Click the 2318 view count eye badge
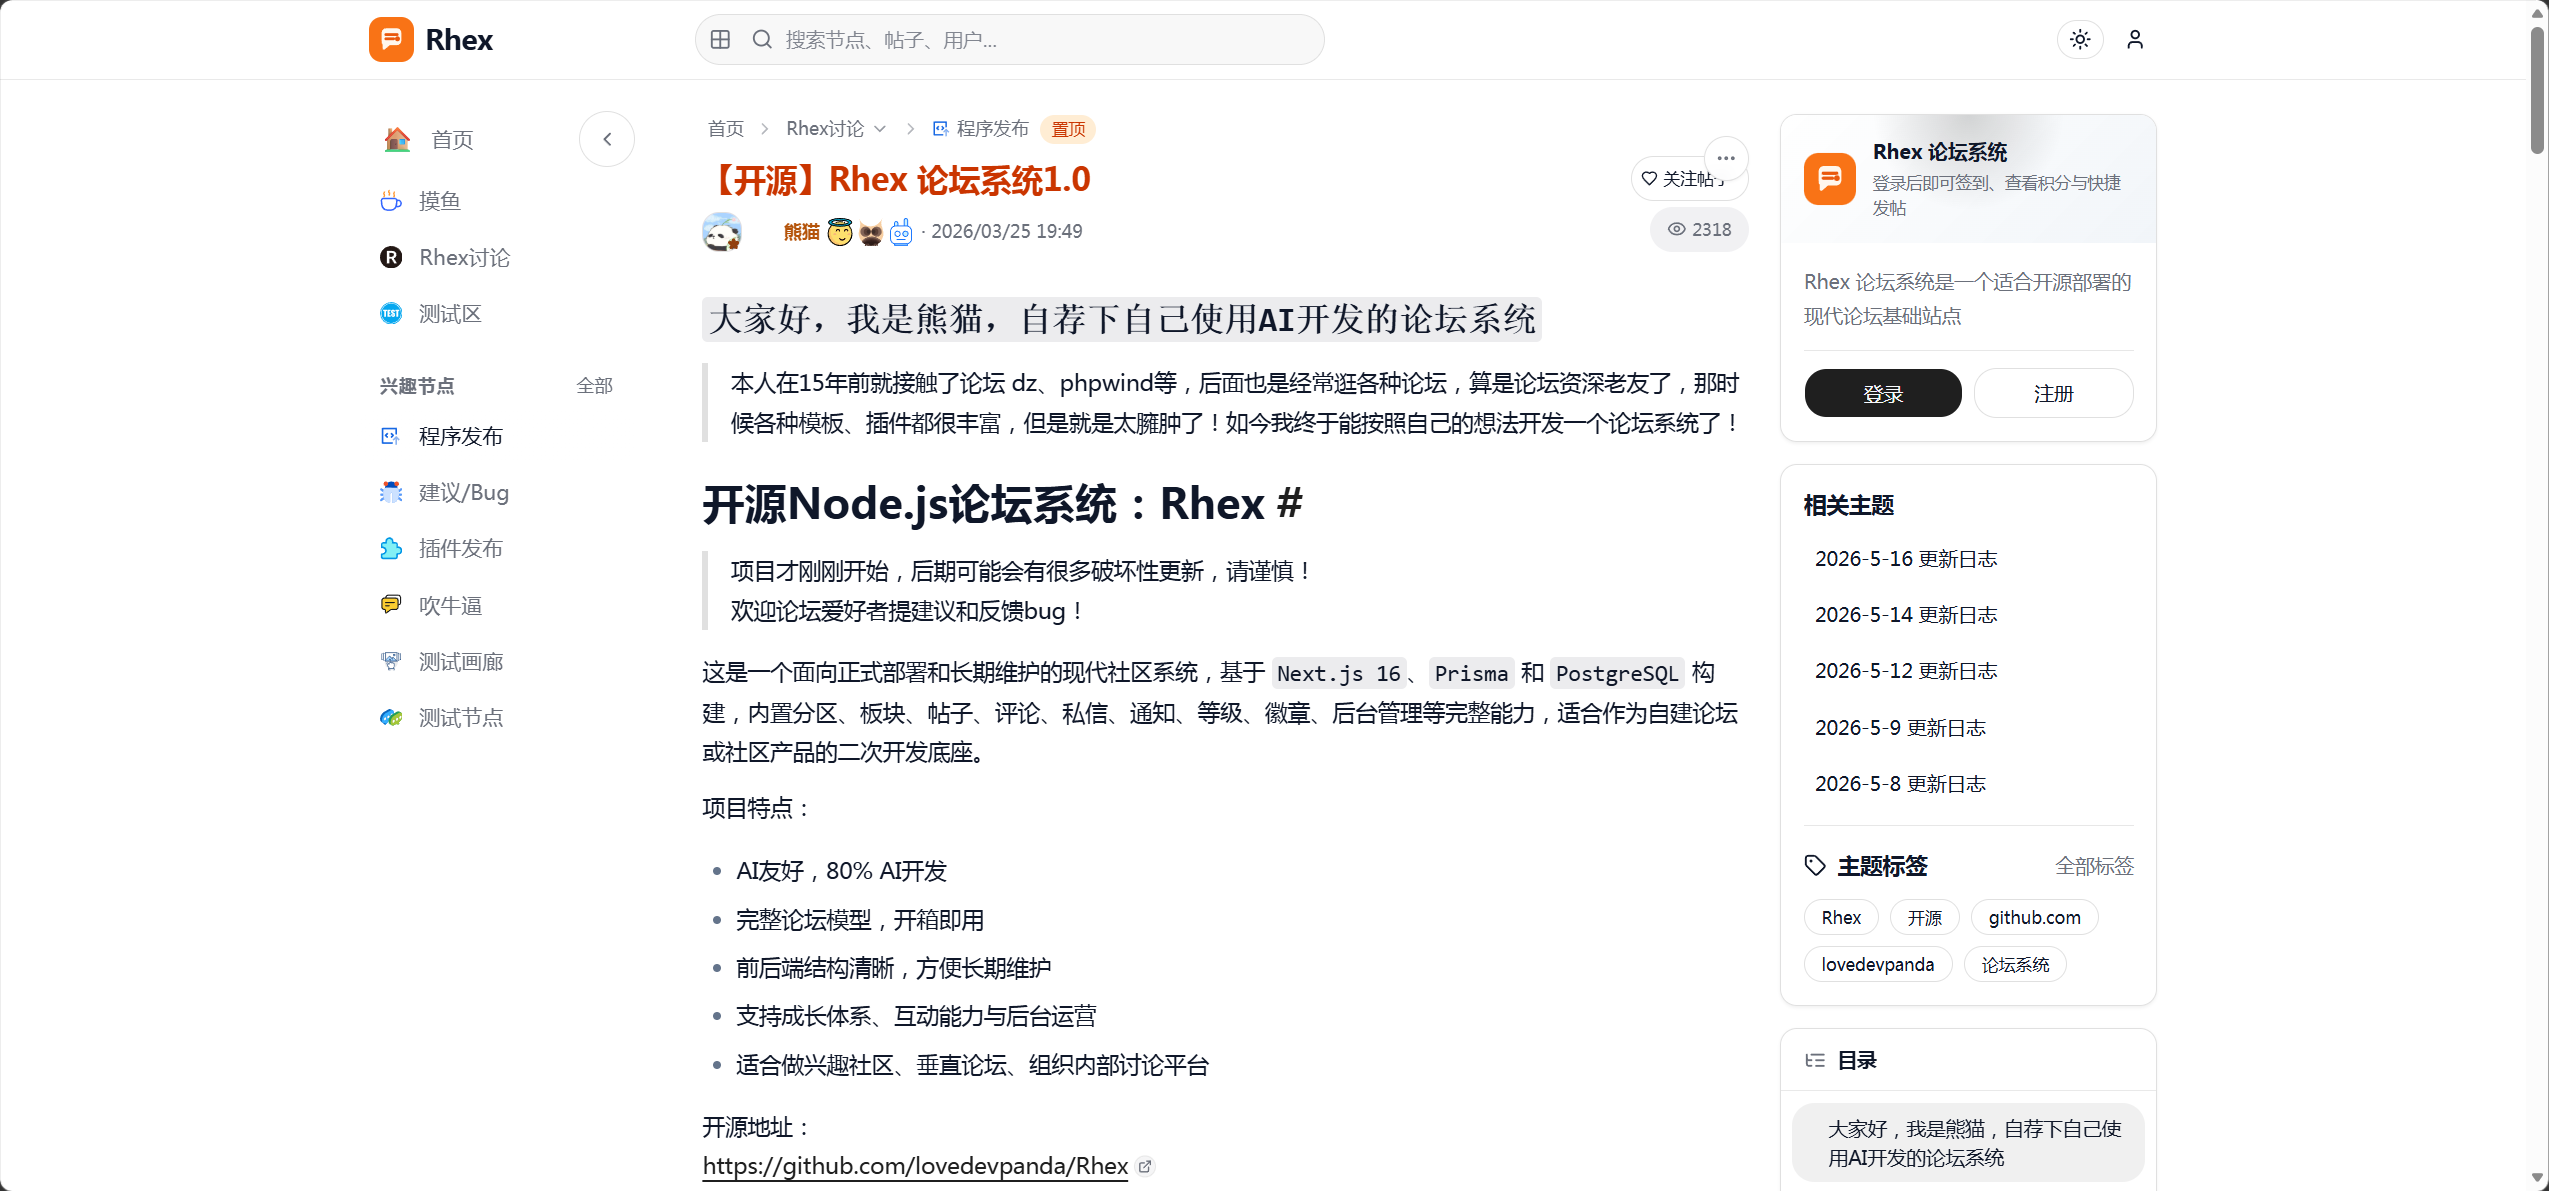This screenshot has height=1191, width=2549. (x=1699, y=229)
